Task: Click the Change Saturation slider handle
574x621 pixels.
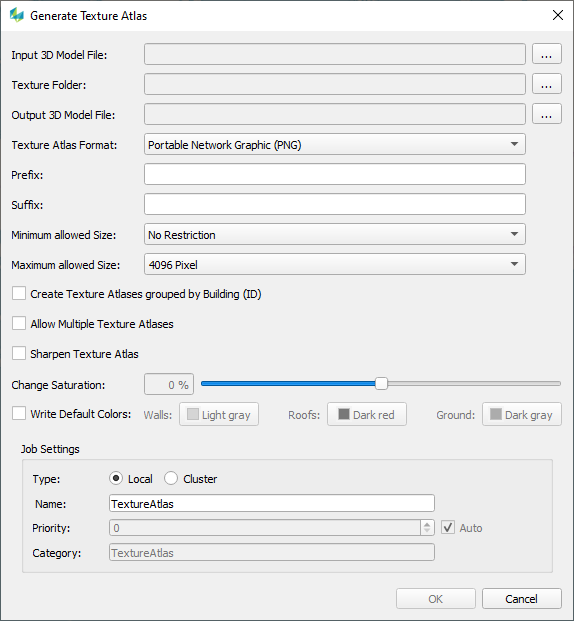Action: click(381, 383)
